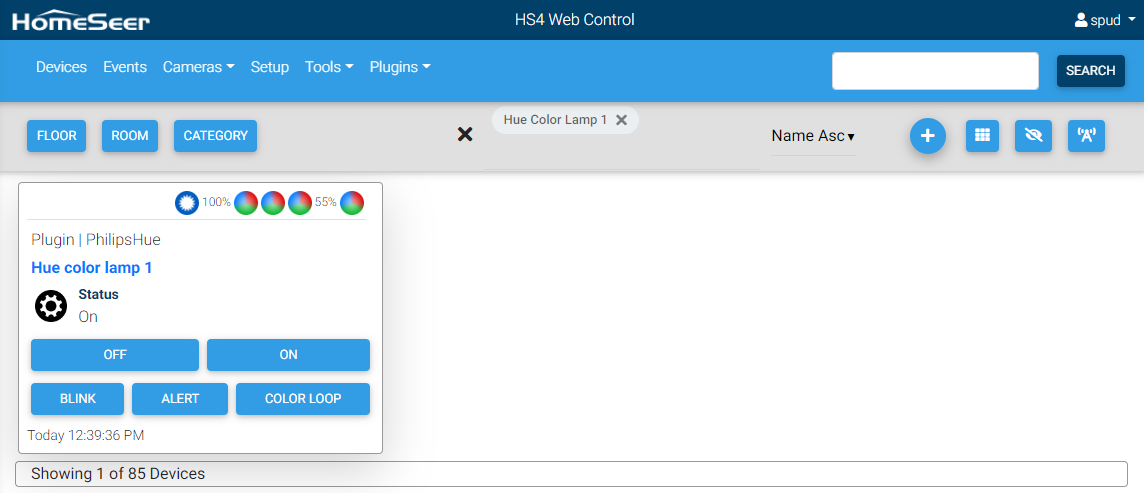This screenshot has width=1144, height=493.
Task: Expand the Plugins menu
Action: click(x=400, y=67)
